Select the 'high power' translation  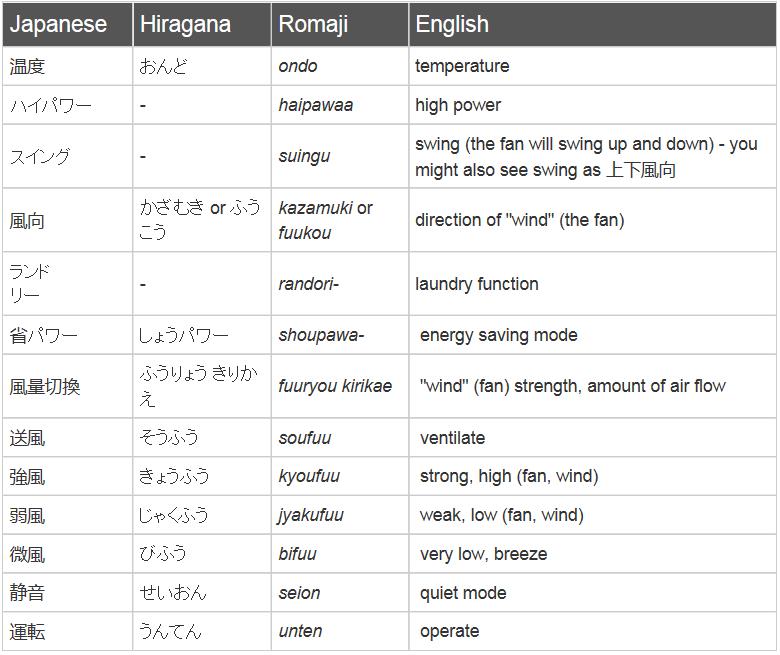click(458, 106)
